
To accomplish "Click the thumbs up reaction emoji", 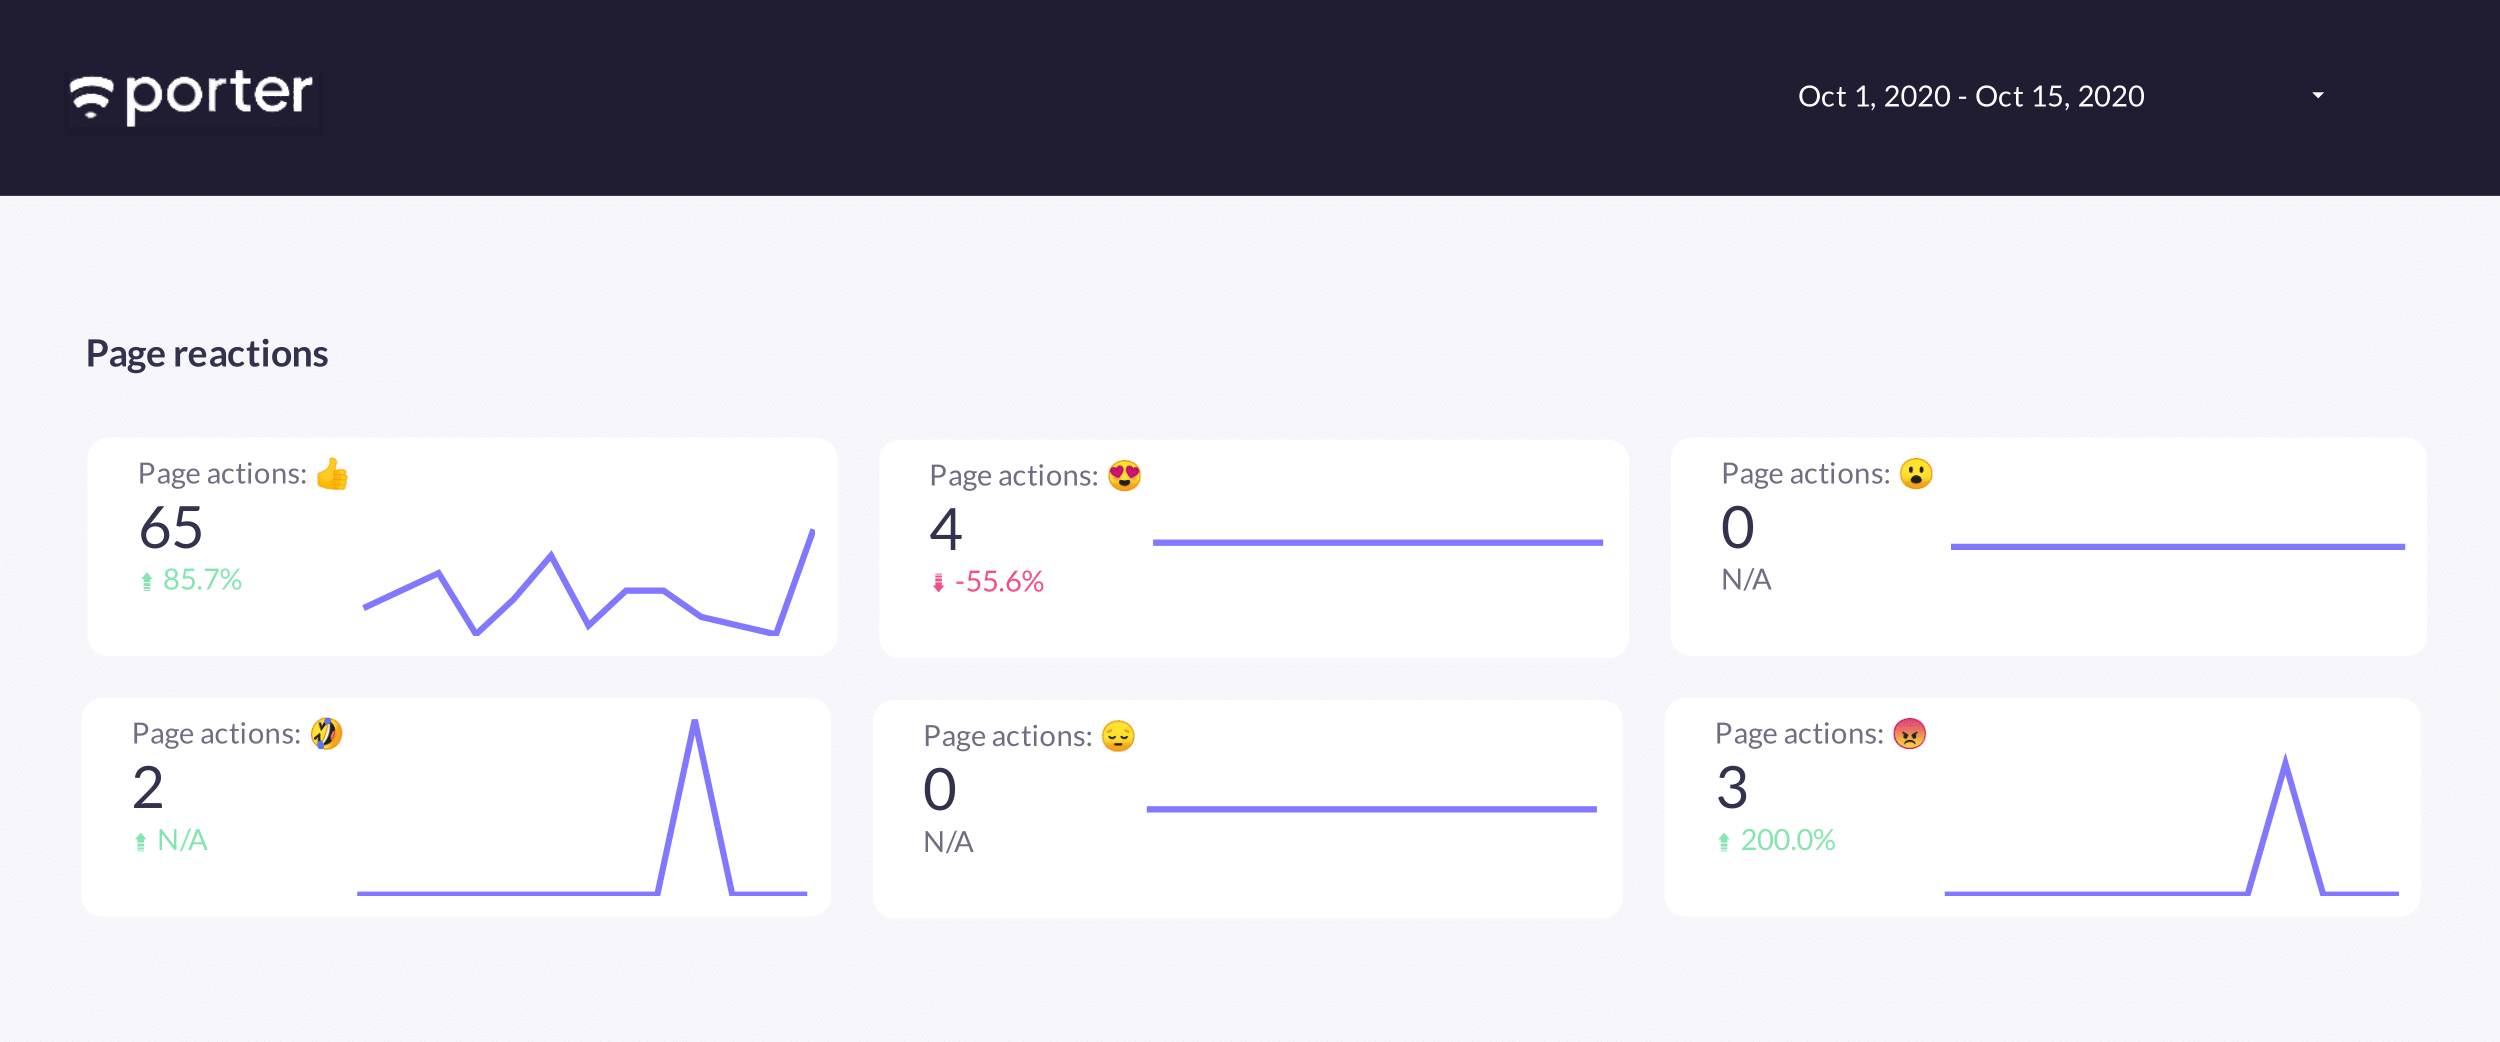I will (332, 474).
